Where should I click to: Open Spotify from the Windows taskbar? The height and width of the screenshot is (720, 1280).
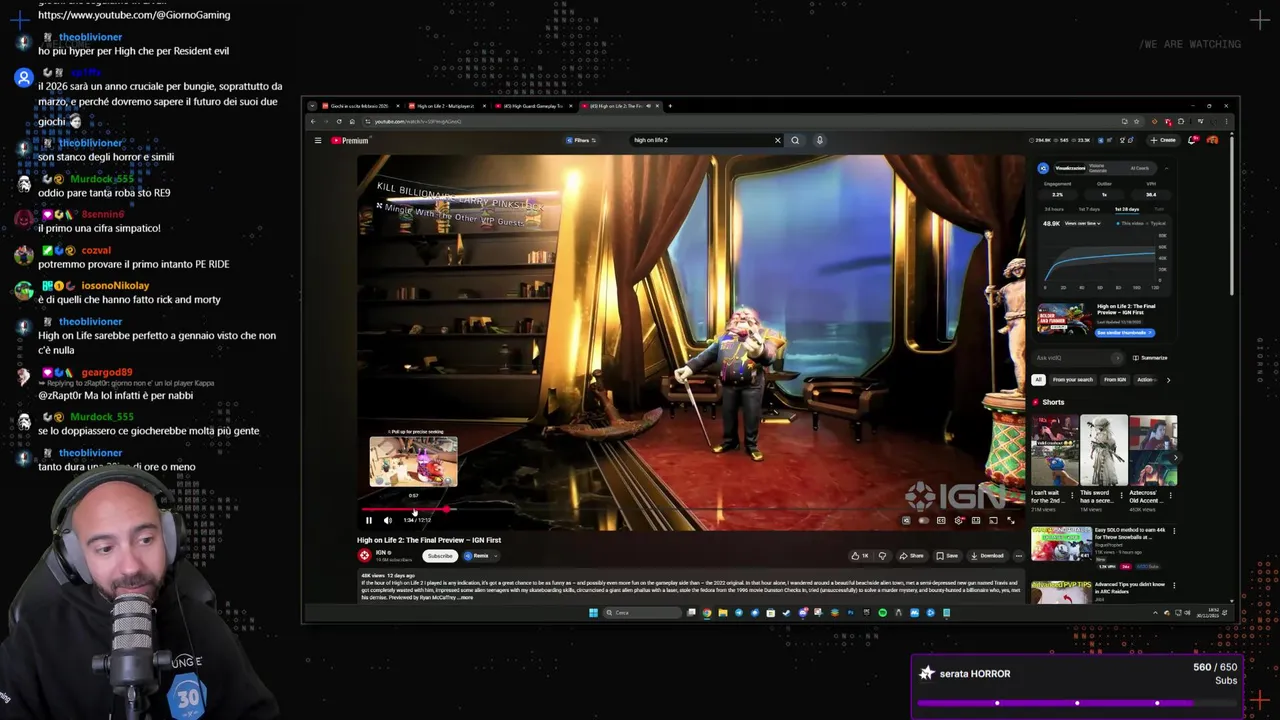coord(882,613)
